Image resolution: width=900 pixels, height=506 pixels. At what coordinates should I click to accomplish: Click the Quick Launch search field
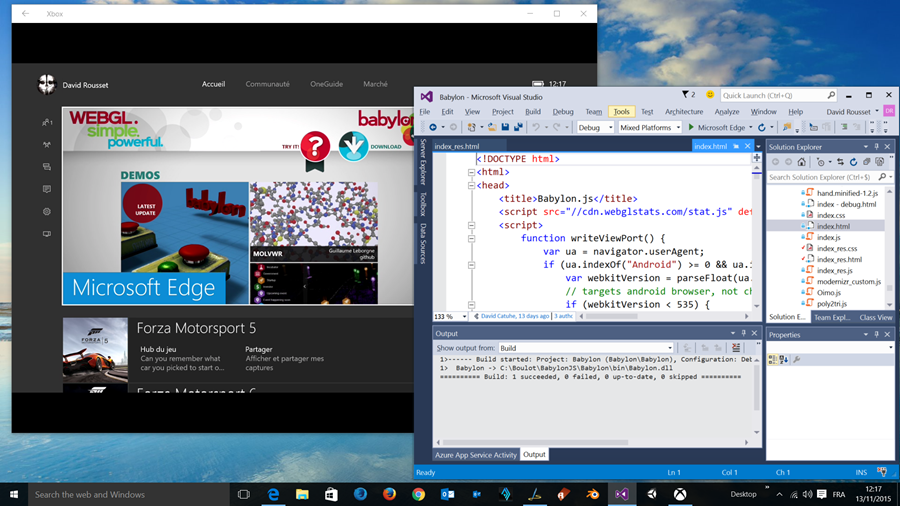[x=777, y=95]
